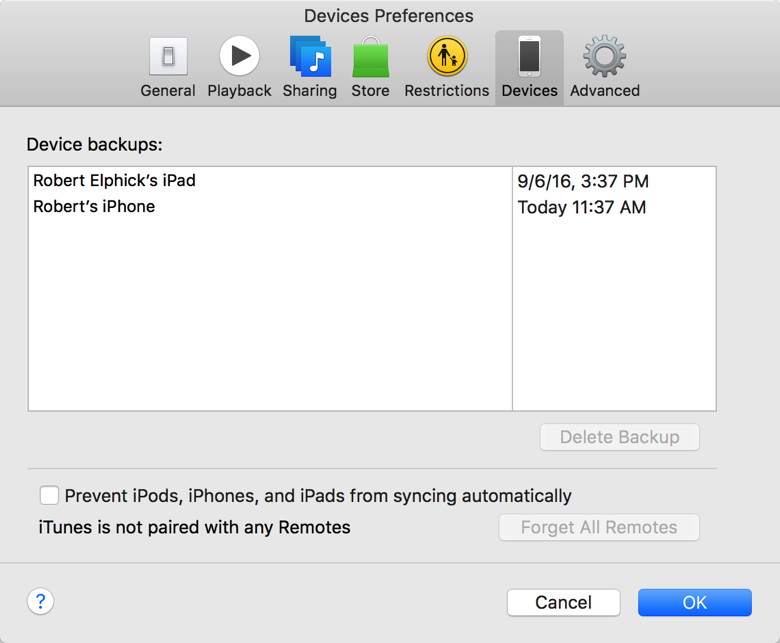Open the Advanced preferences gear icon

pyautogui.click(x=604, y=56)
